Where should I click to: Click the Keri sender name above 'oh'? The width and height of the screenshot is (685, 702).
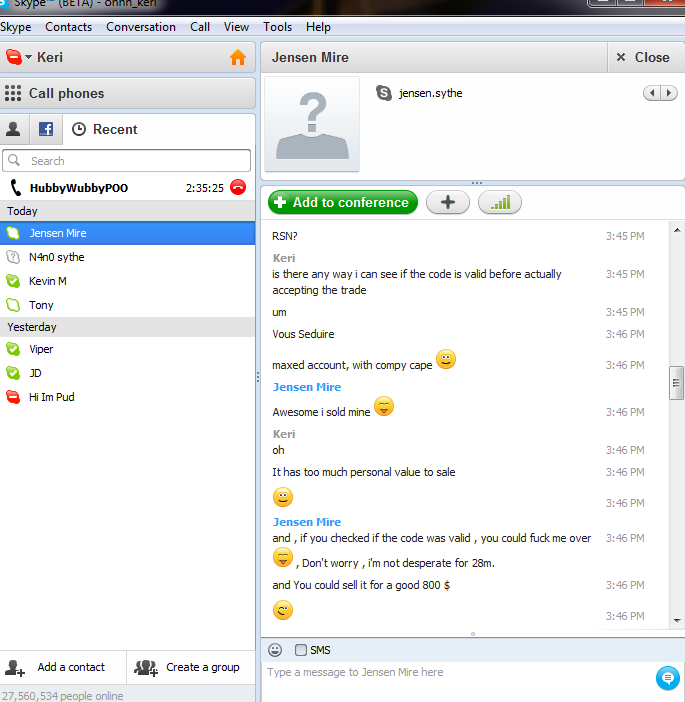point(284,434)
